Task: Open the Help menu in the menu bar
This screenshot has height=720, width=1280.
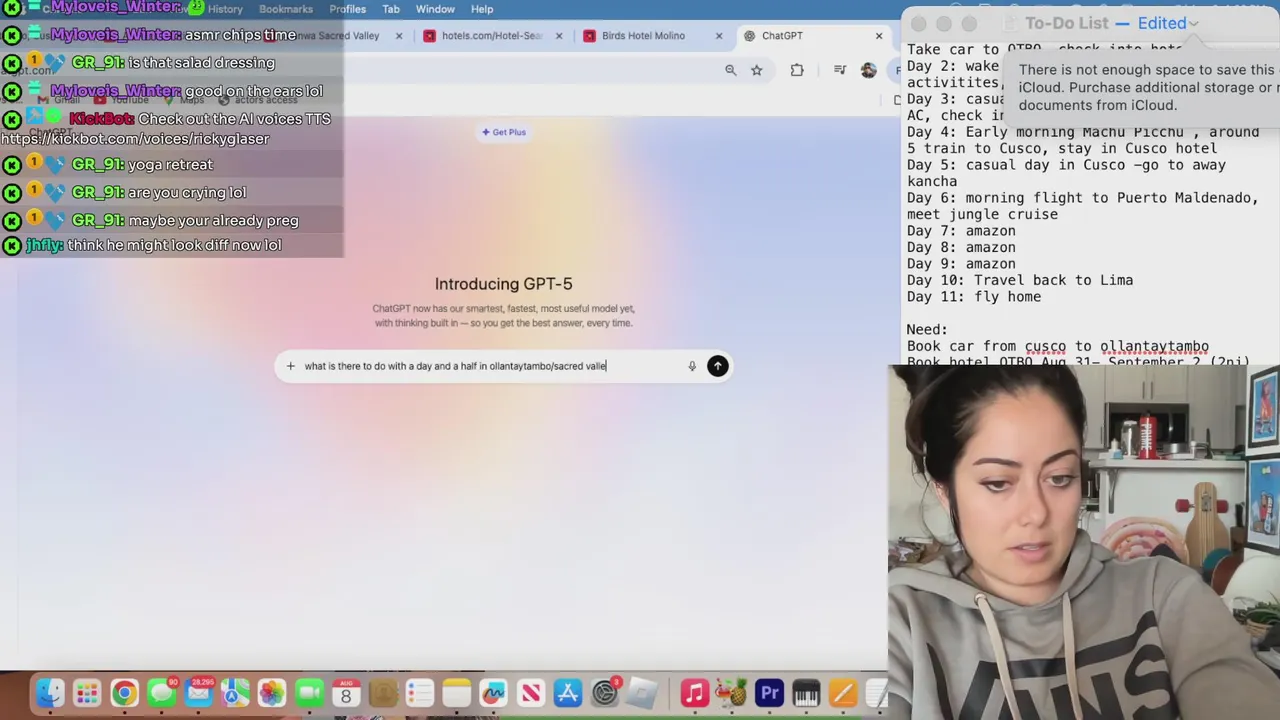Action: (482, 9)
